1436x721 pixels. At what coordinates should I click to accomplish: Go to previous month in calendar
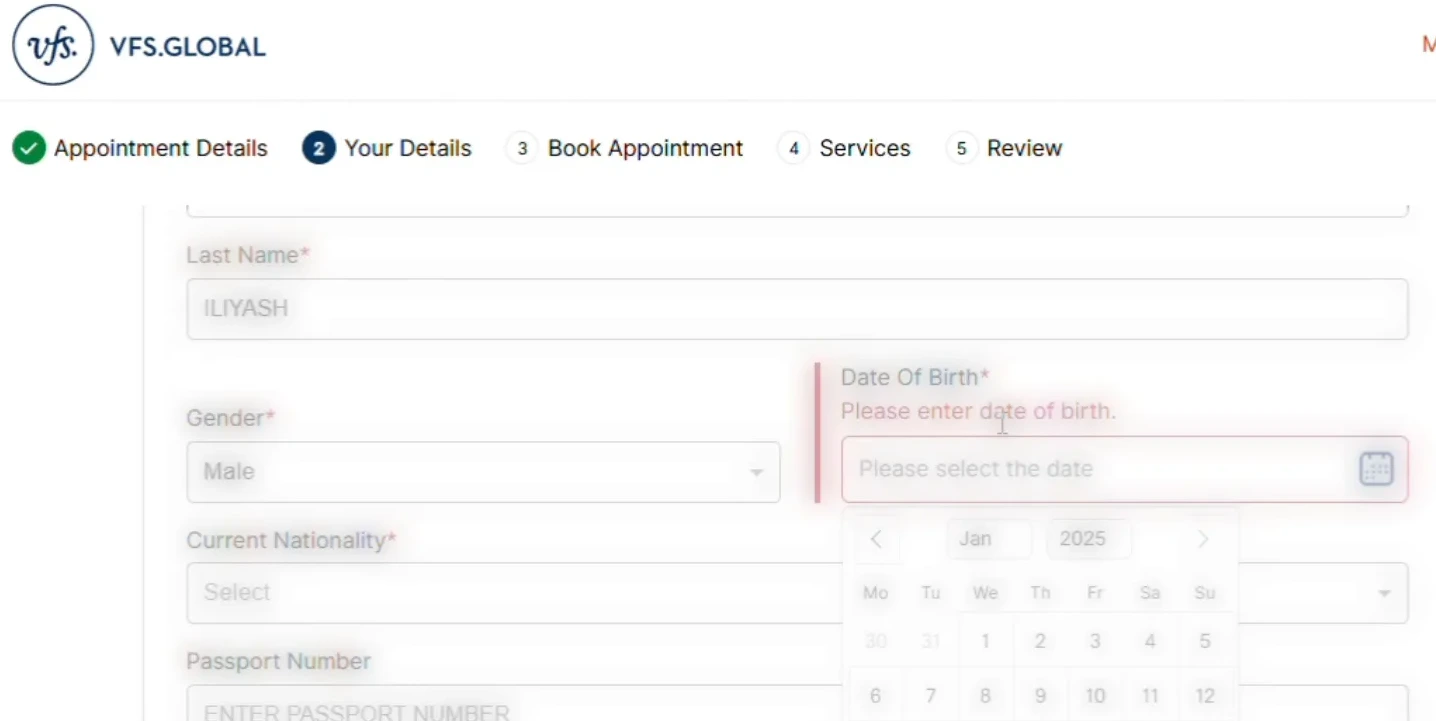(x=876, y=540)
